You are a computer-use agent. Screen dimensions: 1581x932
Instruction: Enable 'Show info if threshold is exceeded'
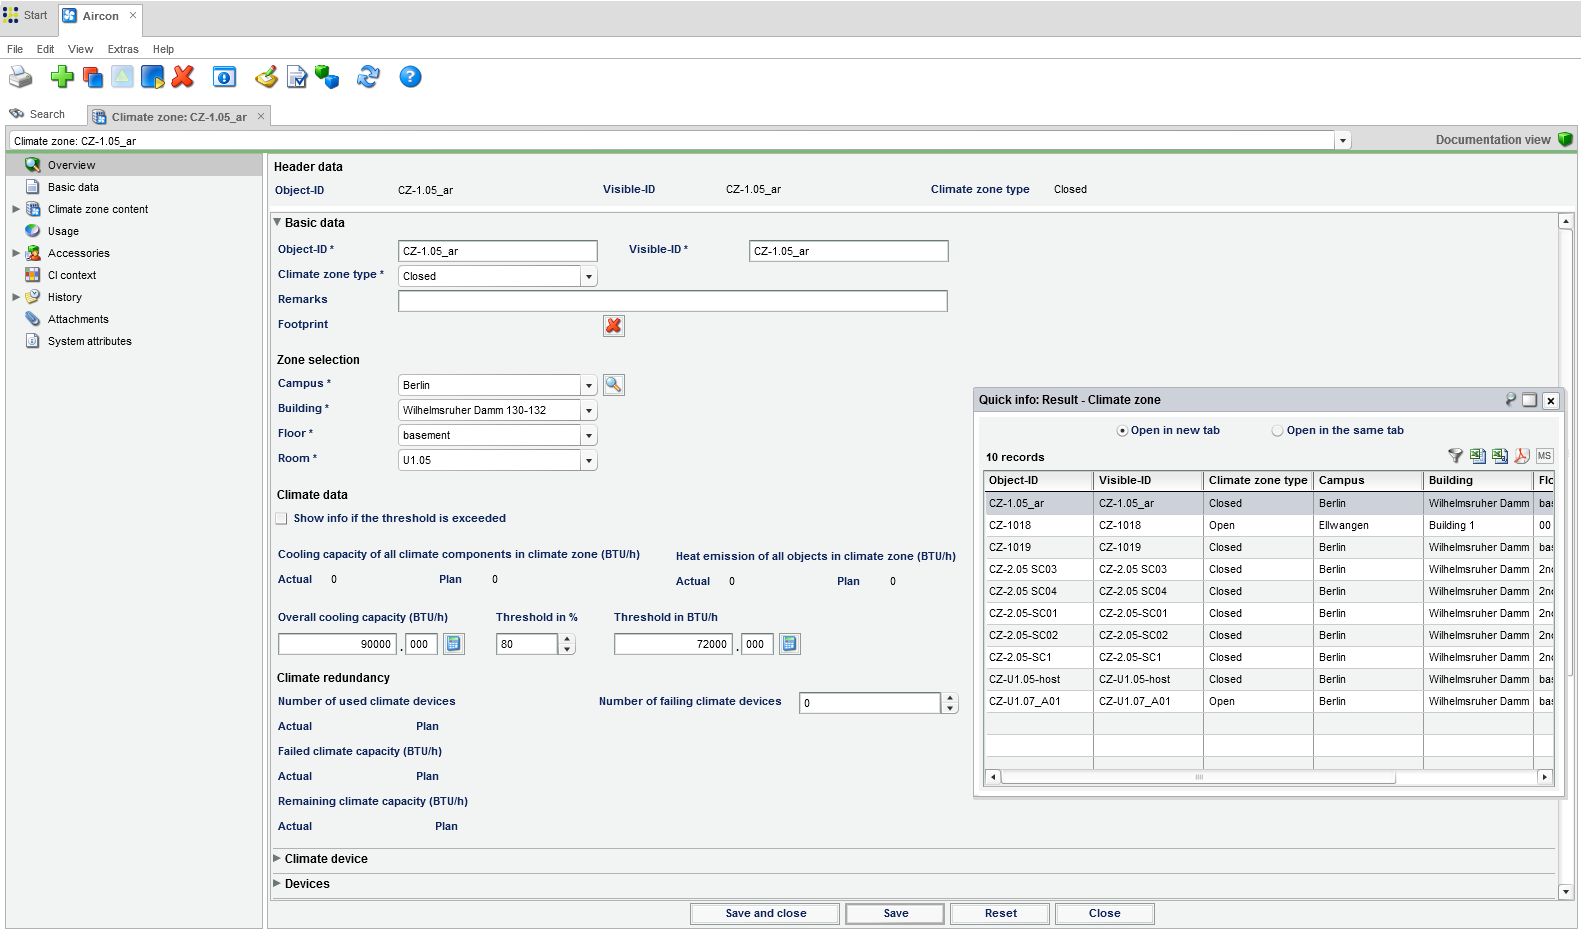click(282, 518)
